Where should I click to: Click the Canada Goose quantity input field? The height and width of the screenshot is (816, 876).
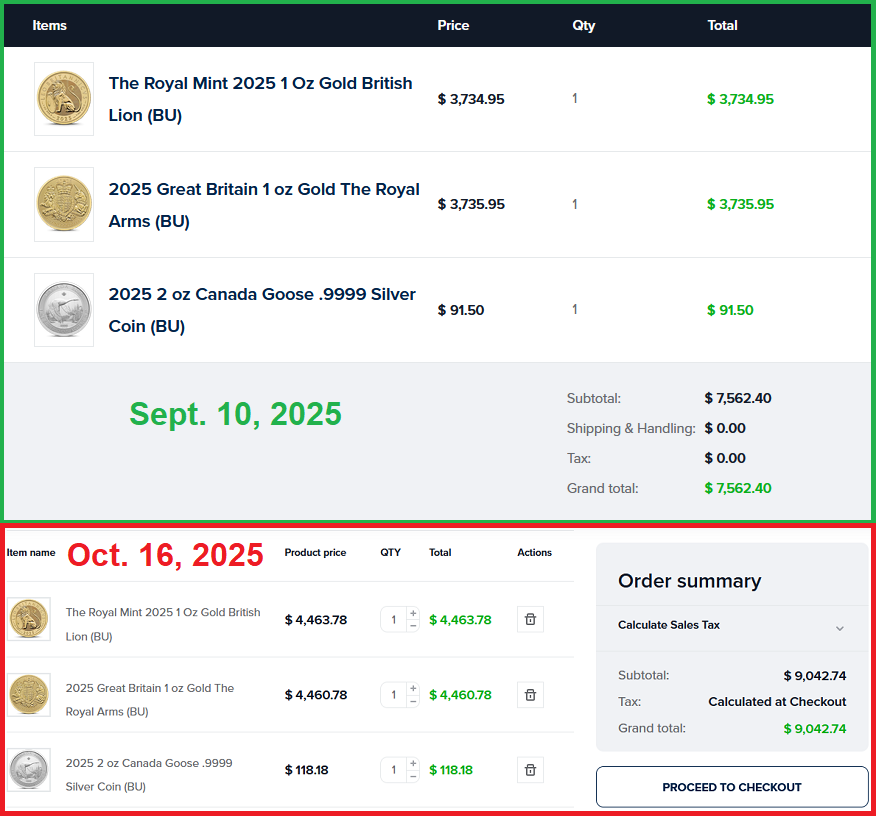point(394,770)
